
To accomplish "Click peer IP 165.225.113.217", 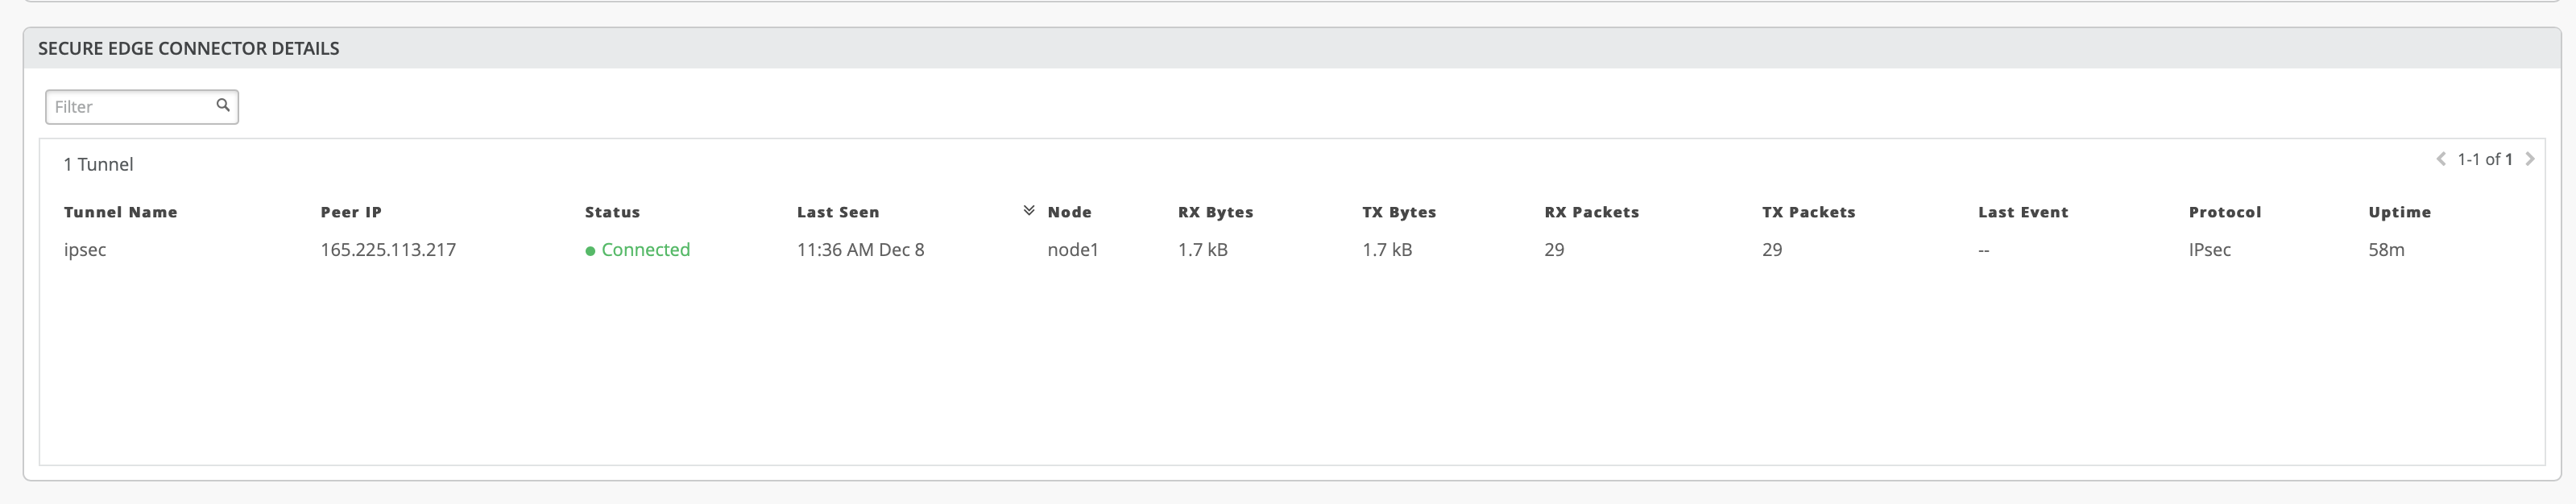I will click(x=388, y=250).
